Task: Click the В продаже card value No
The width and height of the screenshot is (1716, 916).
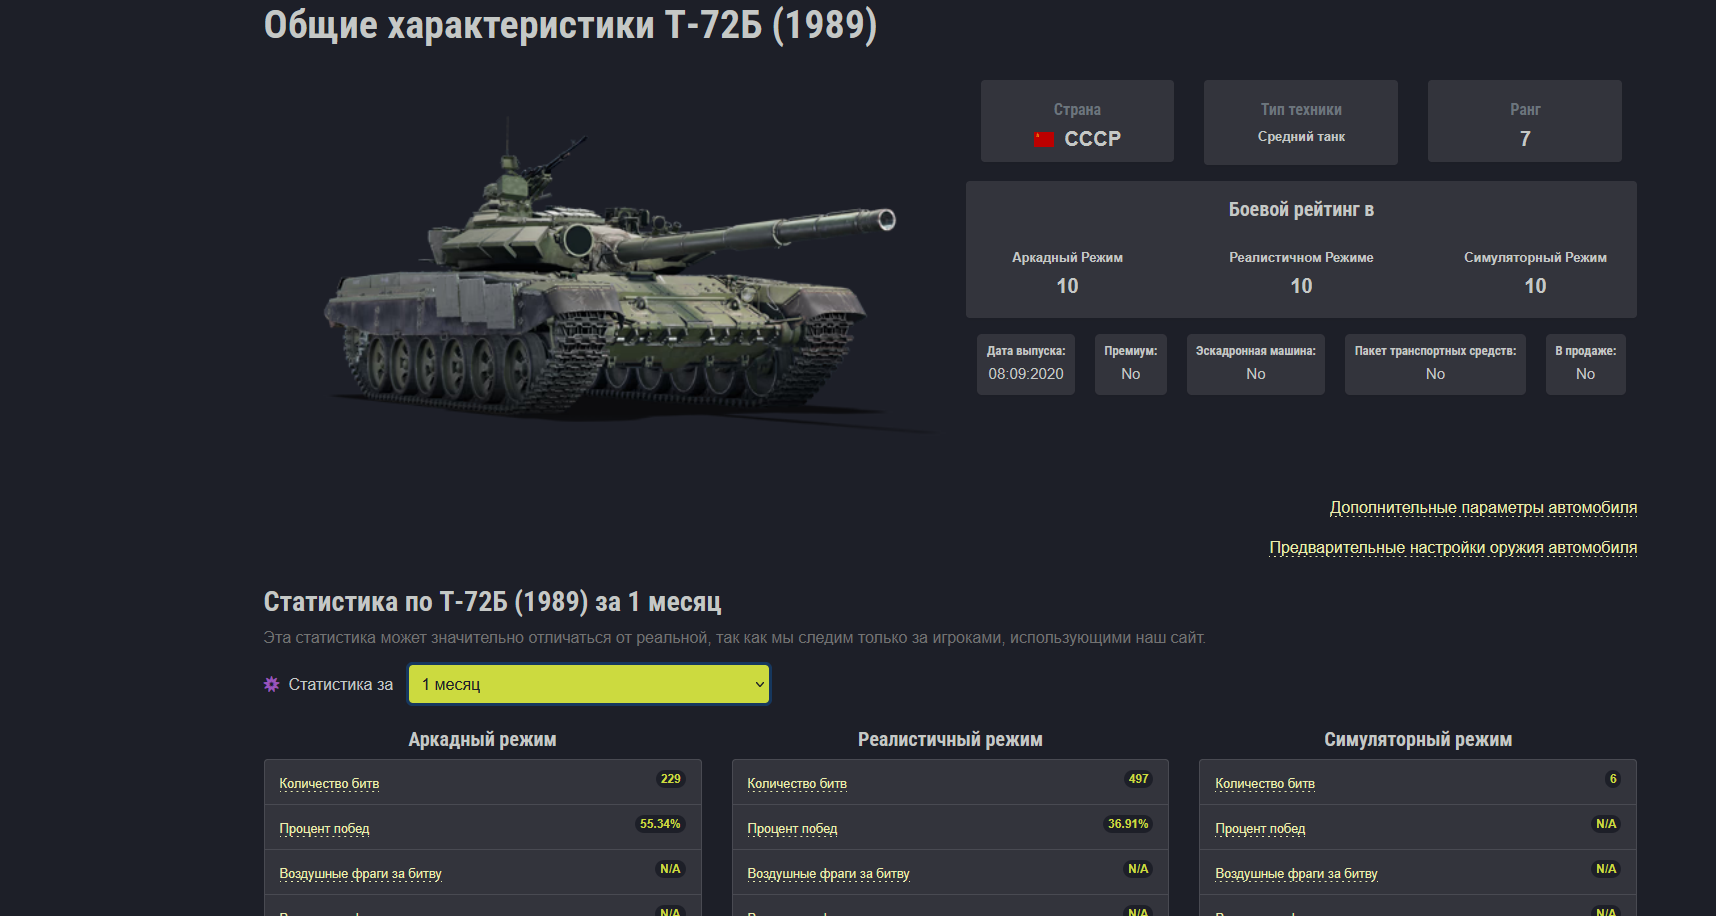Action: point(1586,374)
